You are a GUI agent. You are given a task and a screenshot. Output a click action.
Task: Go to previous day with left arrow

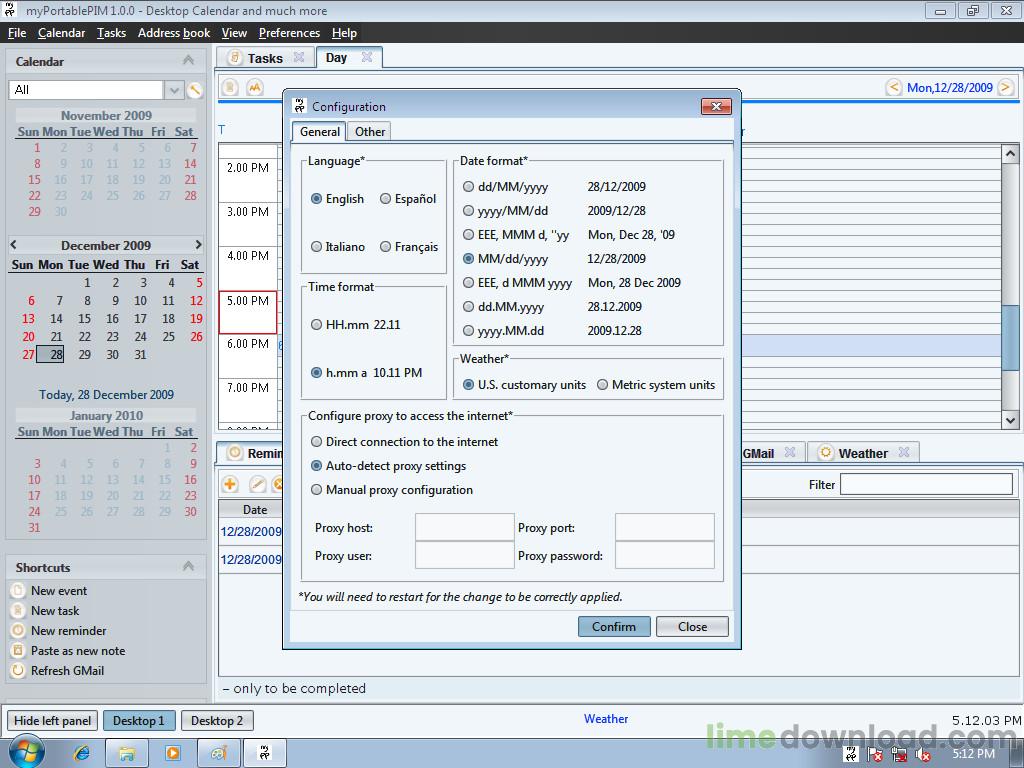(893, 88)
